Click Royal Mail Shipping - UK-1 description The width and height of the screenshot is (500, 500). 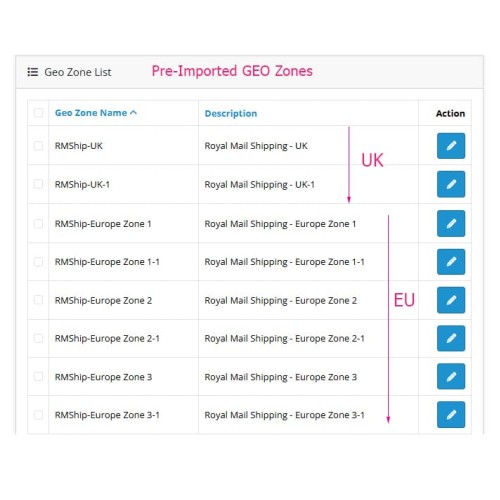point(259,185)
